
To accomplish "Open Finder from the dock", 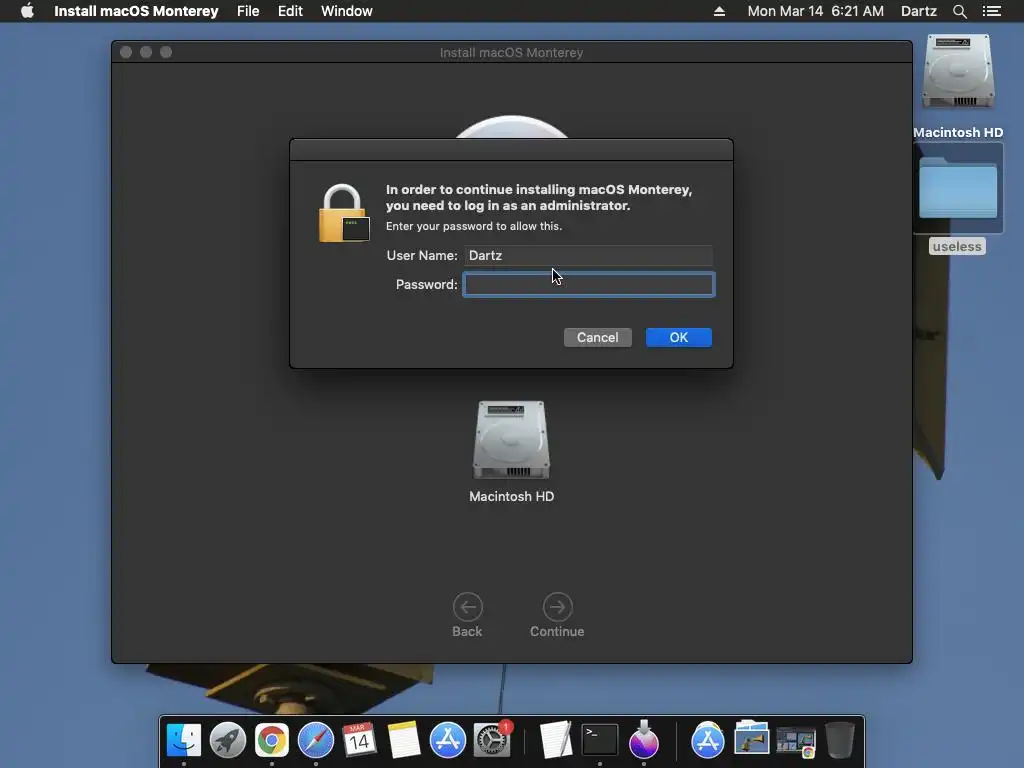I will (x=184, y=740).
